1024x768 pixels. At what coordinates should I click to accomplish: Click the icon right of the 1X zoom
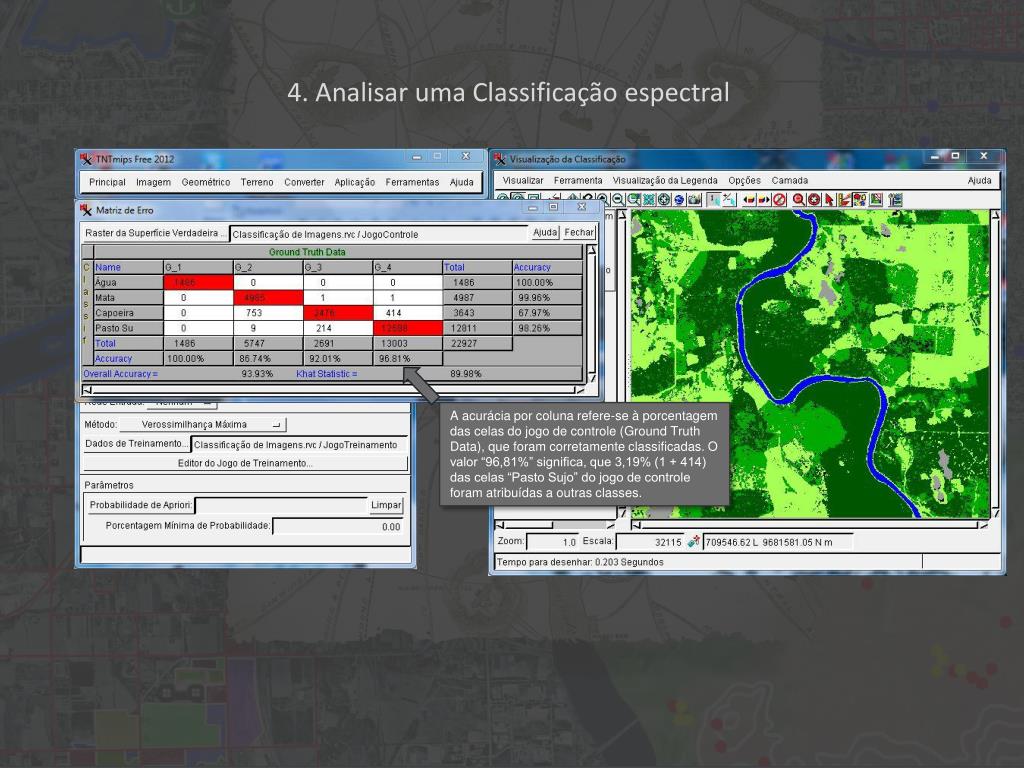point(729,200)
